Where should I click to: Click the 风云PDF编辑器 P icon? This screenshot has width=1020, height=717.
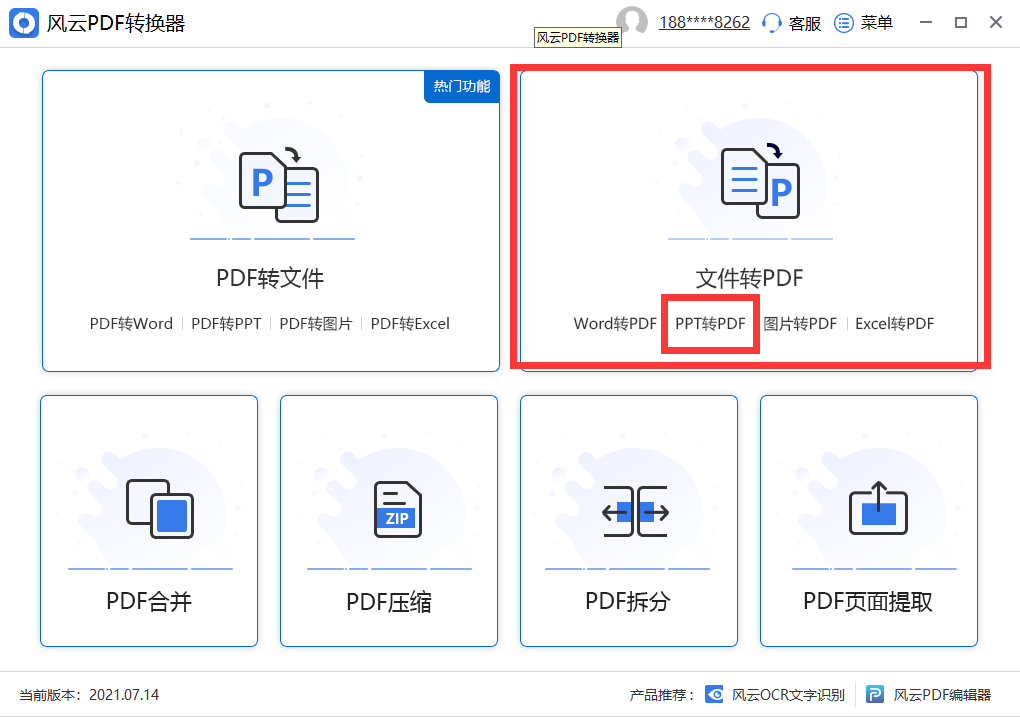[x=875, y=694]
